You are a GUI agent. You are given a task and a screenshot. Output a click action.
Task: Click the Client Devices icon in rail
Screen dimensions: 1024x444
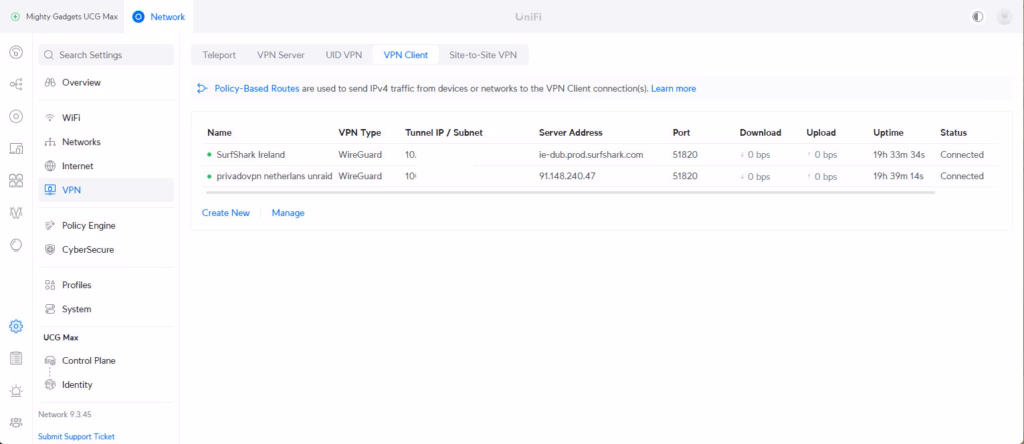click(16, 148)
